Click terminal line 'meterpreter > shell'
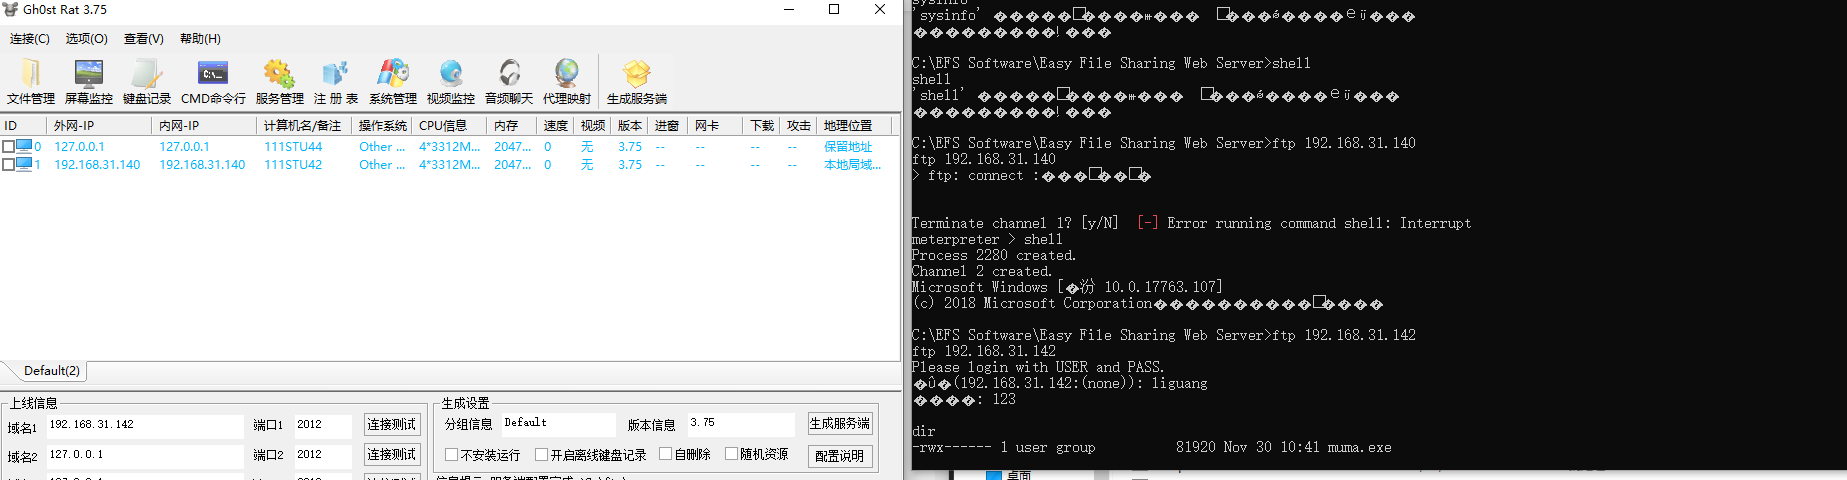Screen dimensions: 1847x480 click(987, 239)
